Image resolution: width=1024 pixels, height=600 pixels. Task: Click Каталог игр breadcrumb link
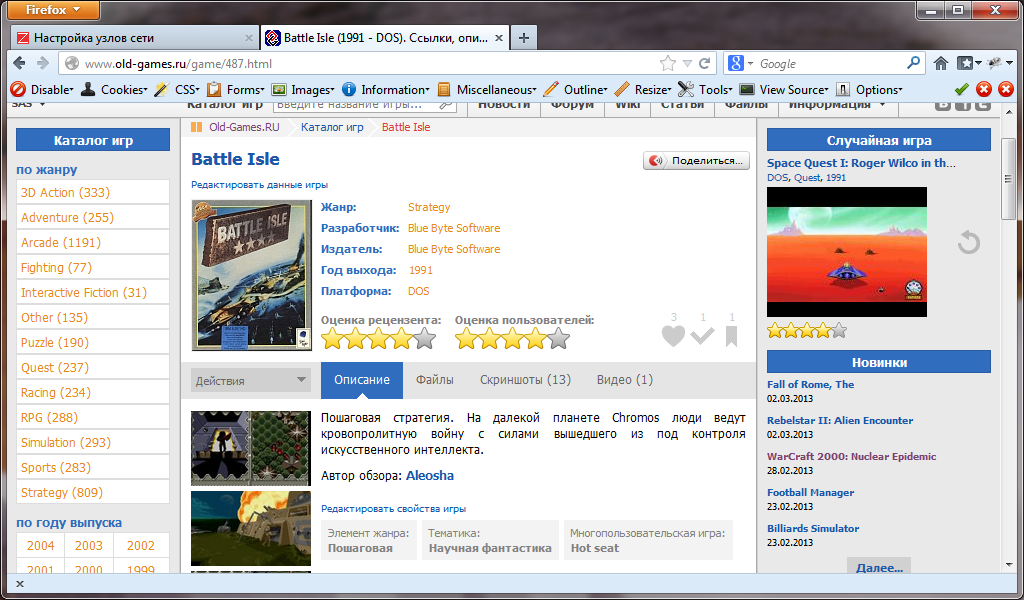coord(332,127)
